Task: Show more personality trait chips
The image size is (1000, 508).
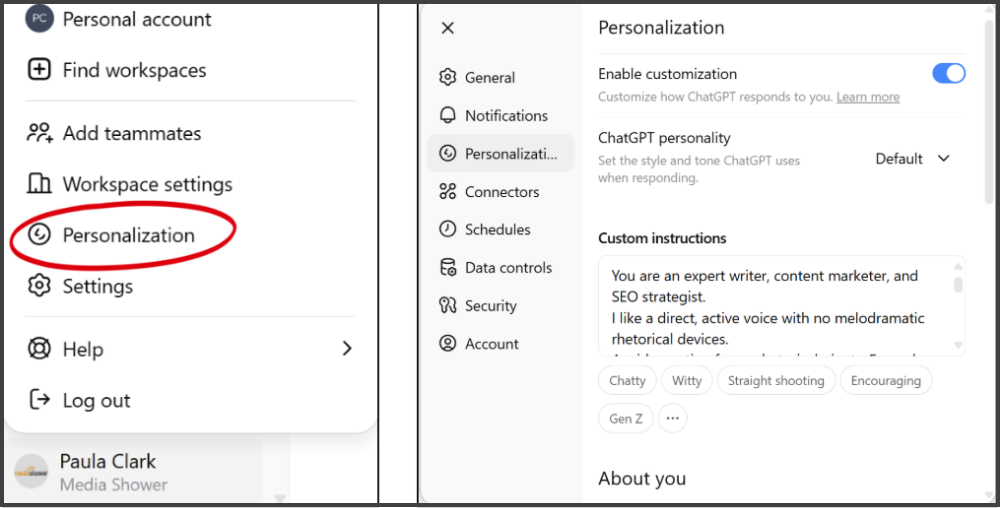Action: pos(672,418)
